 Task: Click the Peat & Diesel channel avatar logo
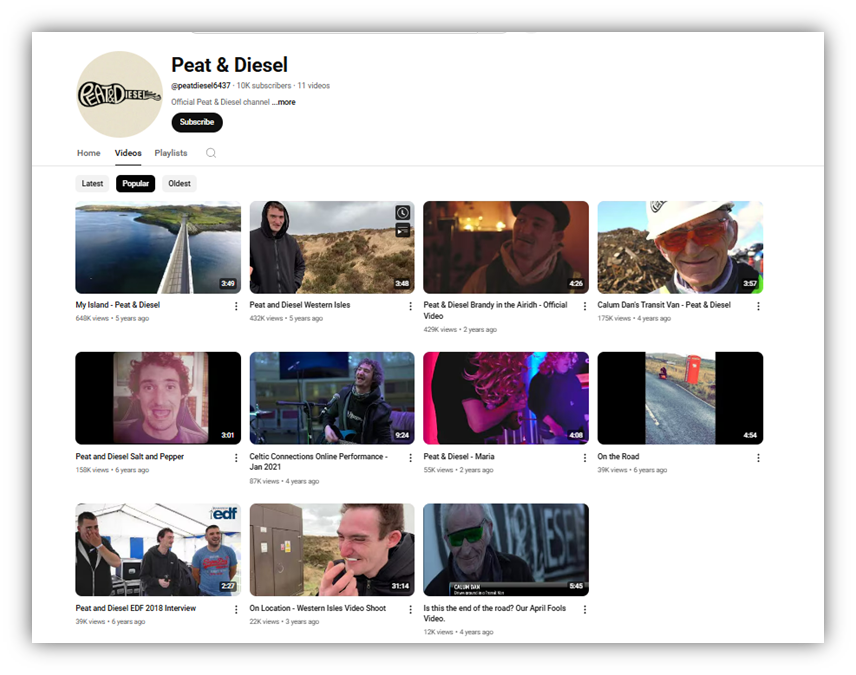point(120,94)
